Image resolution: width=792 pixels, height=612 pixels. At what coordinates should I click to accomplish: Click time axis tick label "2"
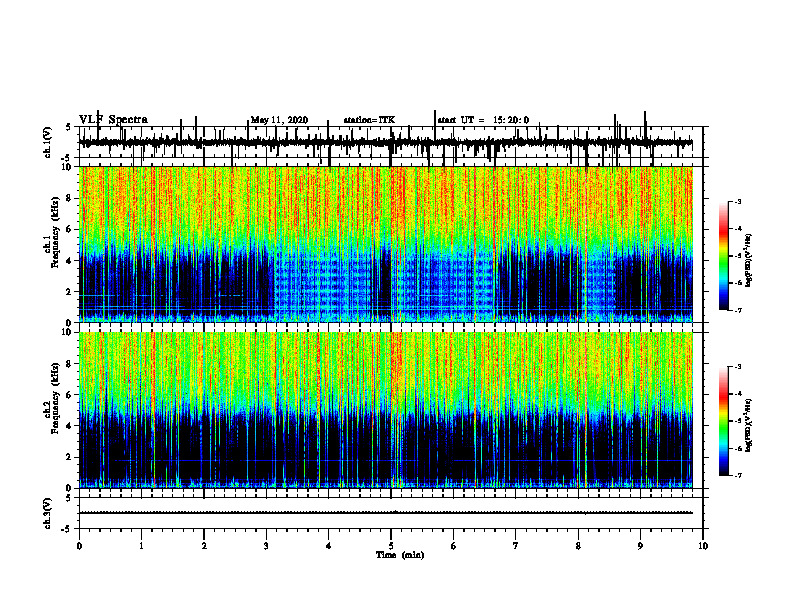coord(204,546)
